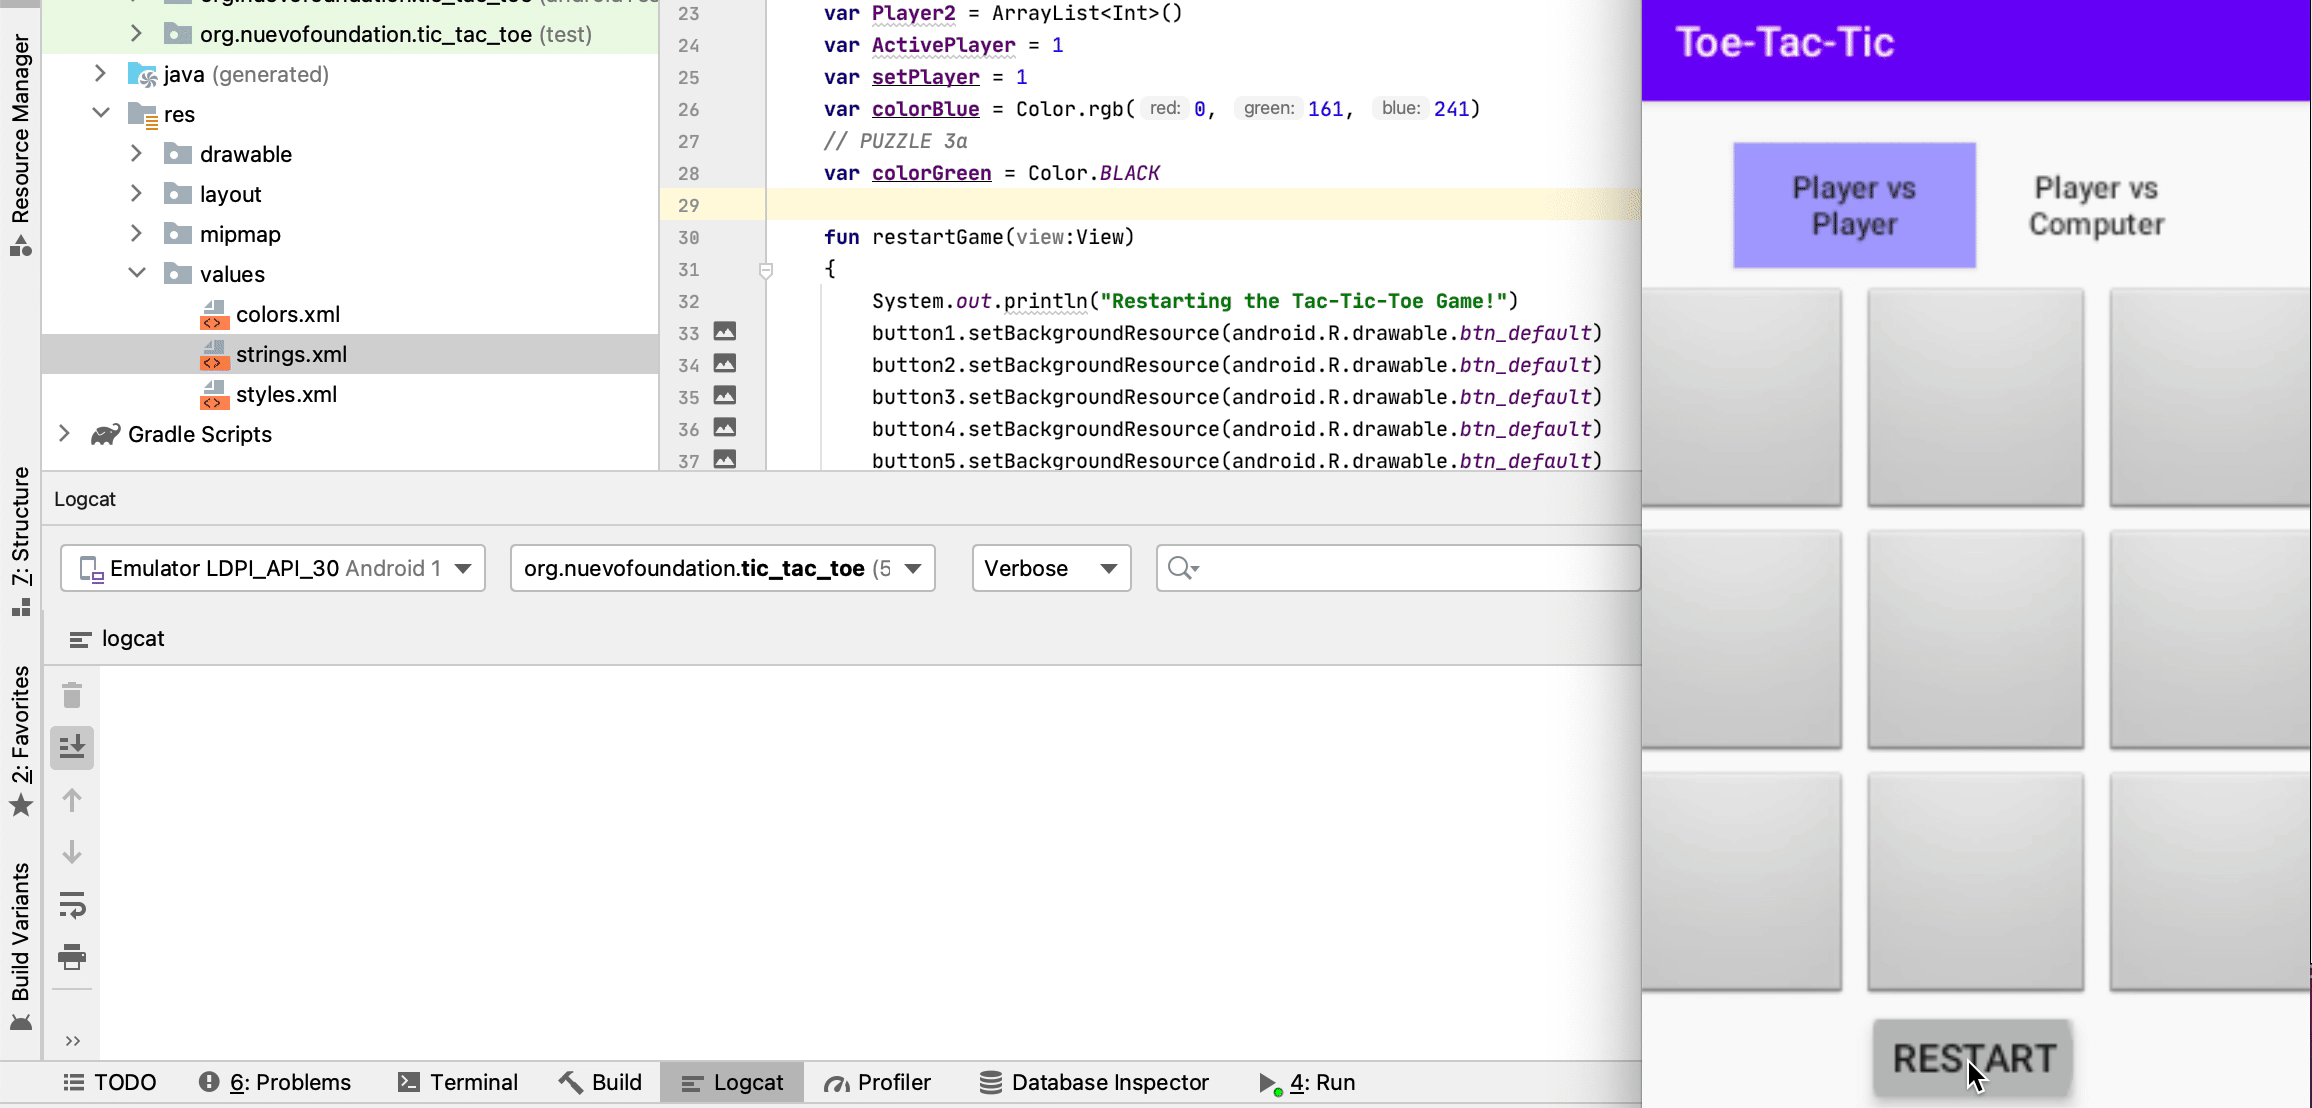Viewport: 2312px width, 1108px height.
Task: Open the Database Inspector tab
Action: point(1094,1082)
